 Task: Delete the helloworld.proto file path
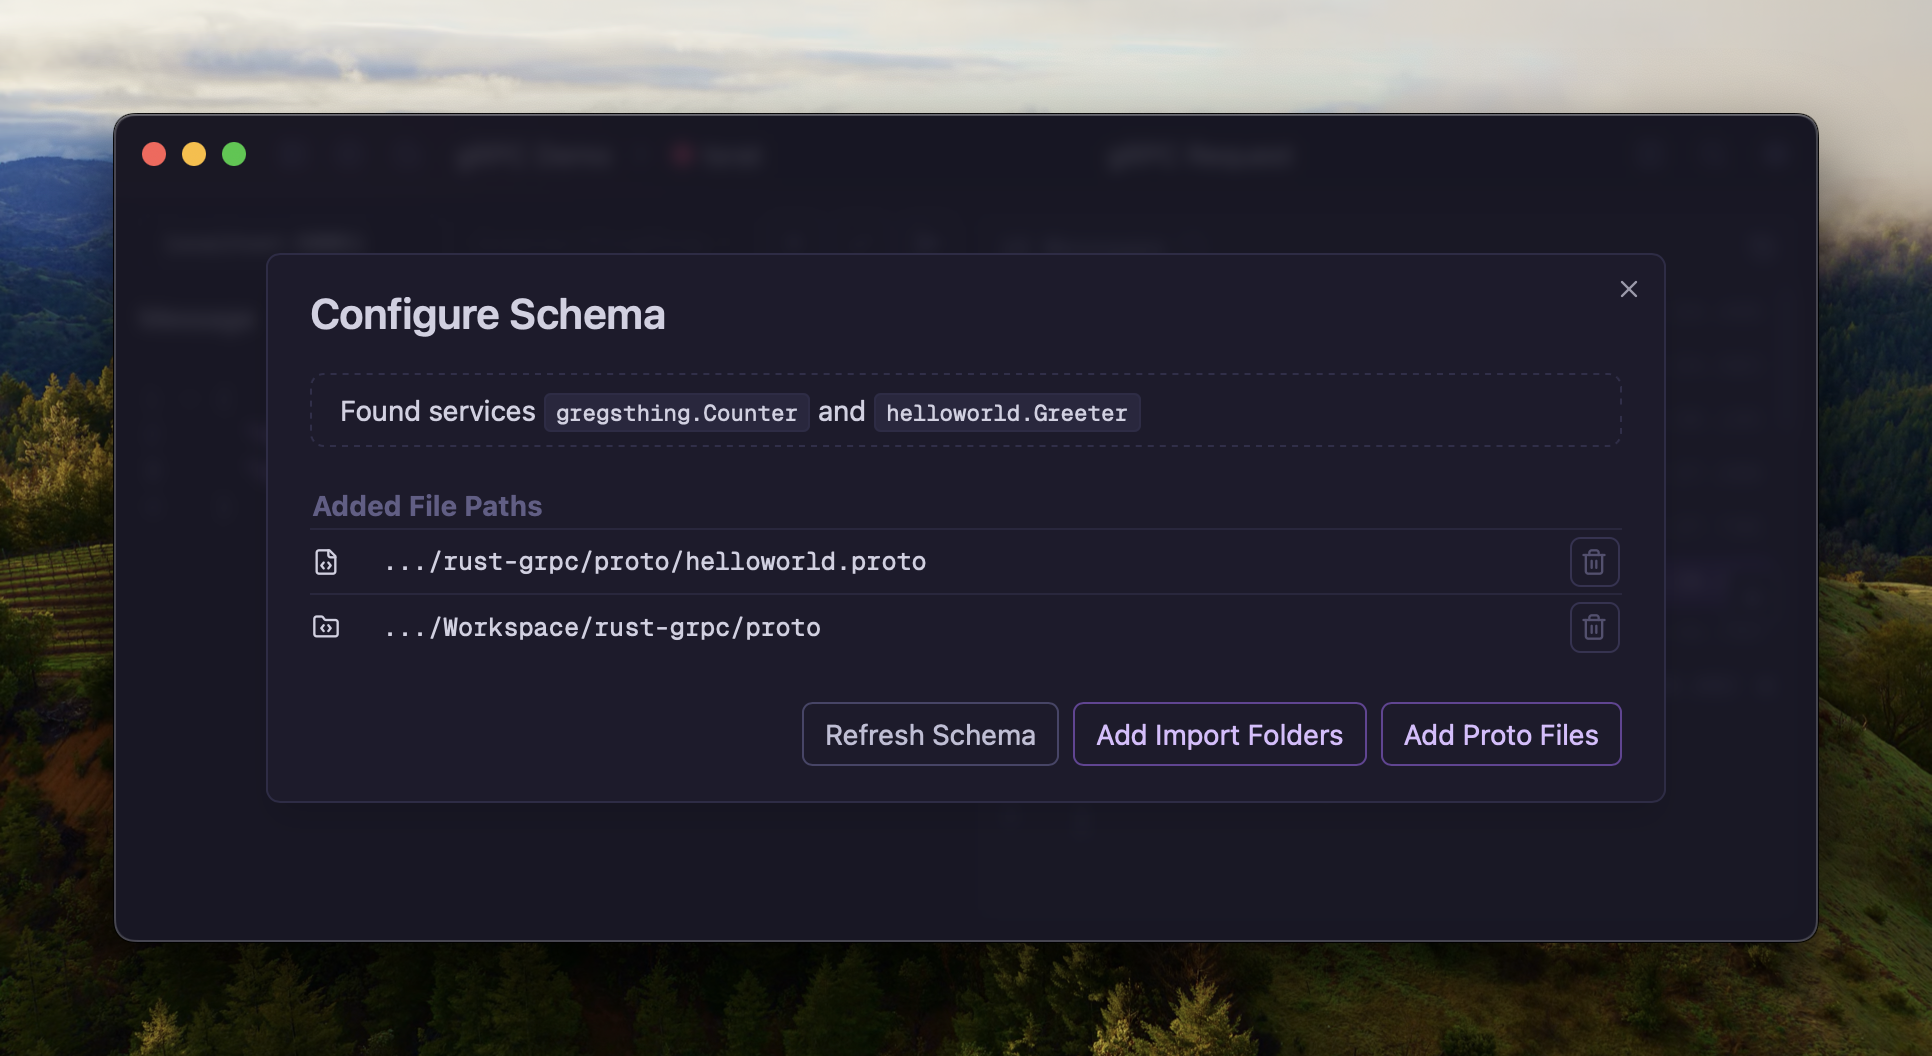[1594, 562]
